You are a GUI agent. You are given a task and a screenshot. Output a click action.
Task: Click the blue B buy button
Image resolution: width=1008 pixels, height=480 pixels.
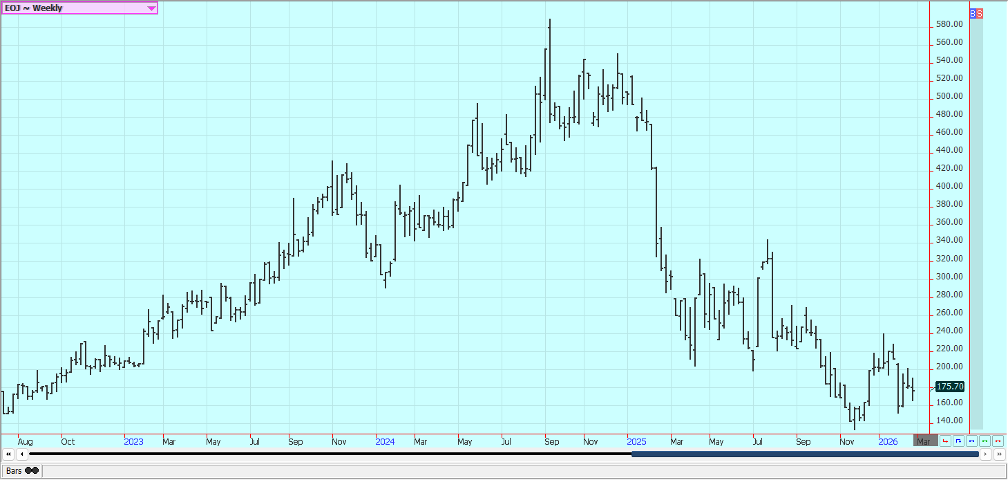[974, 14]
